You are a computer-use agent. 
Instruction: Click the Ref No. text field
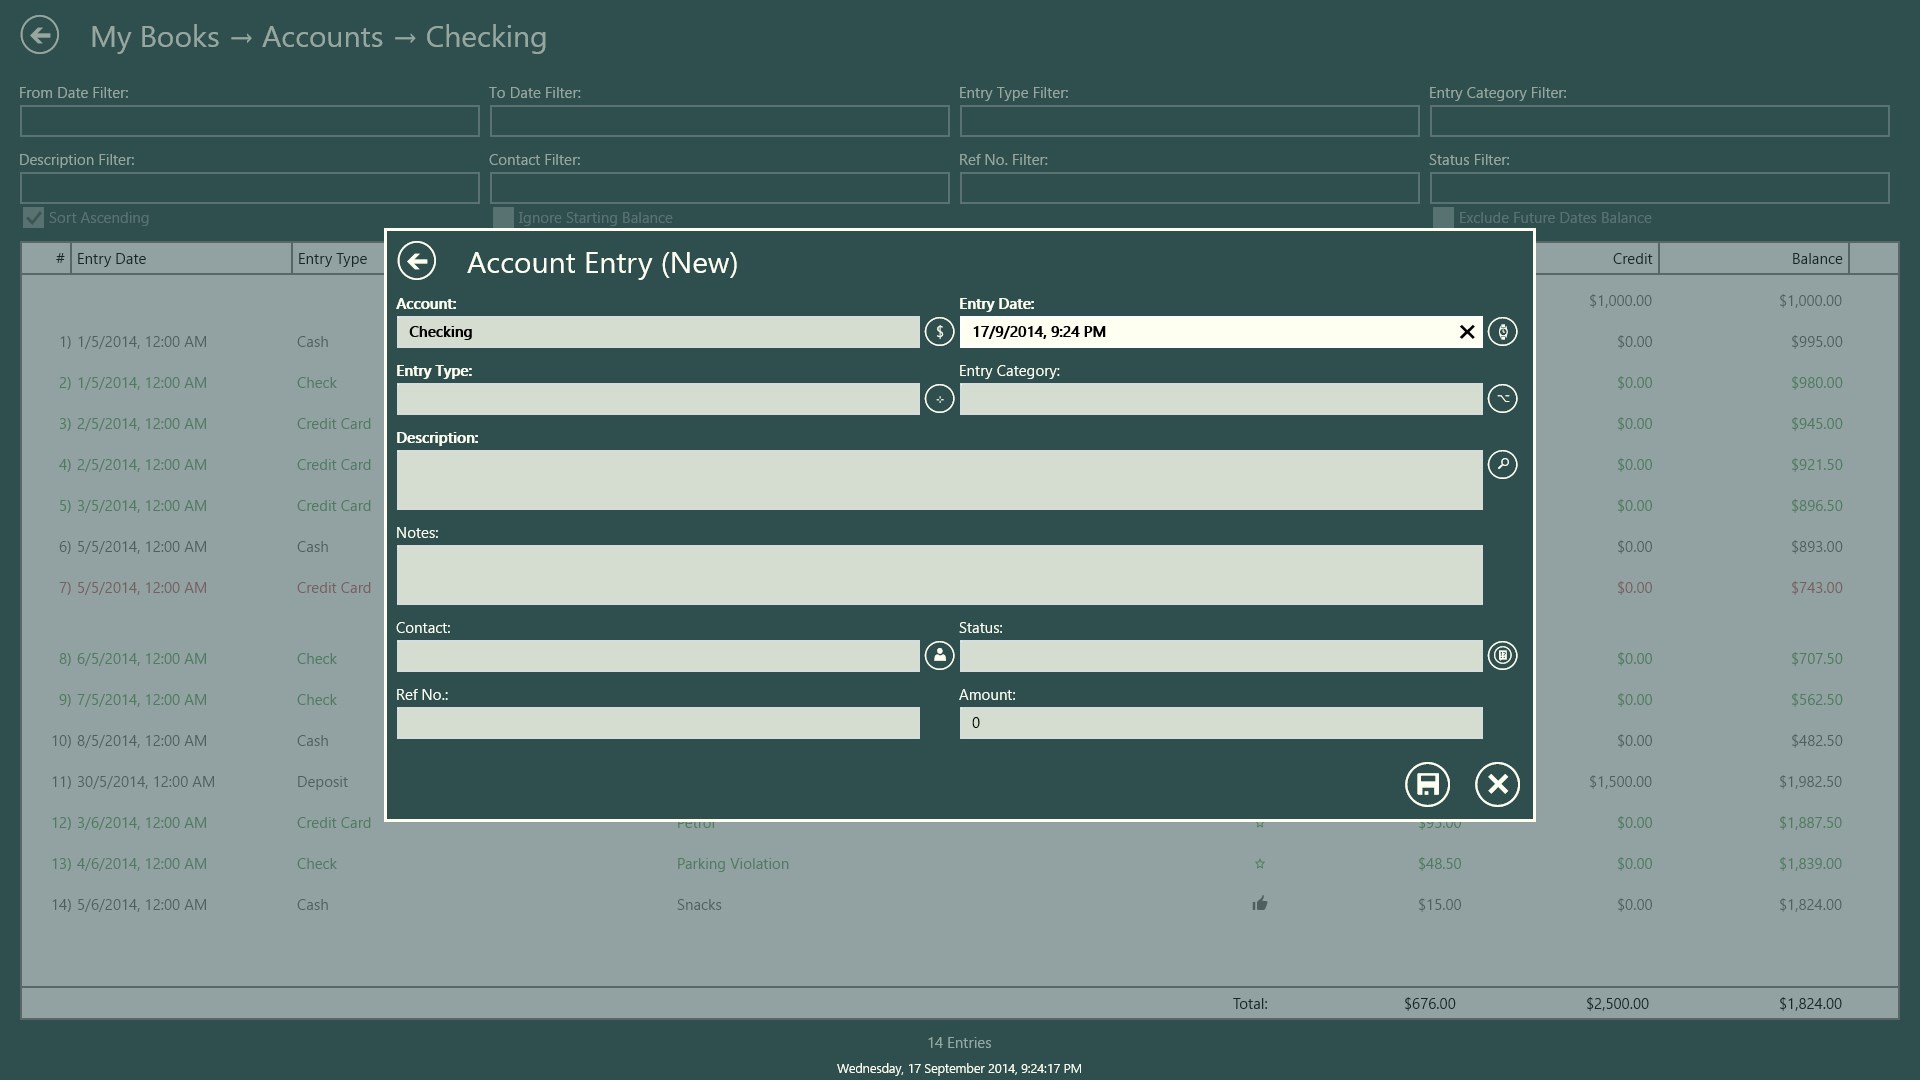click(x=657, y=723)
